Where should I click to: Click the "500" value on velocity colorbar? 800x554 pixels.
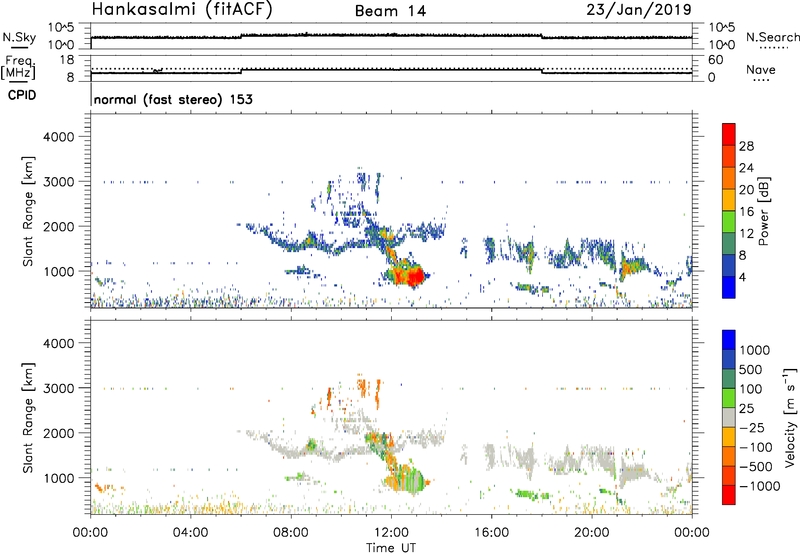point(751,370)
